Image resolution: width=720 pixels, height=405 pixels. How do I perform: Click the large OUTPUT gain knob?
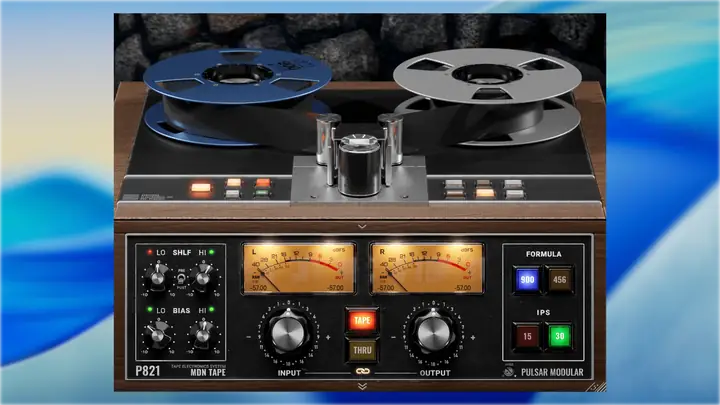point(433,333)
